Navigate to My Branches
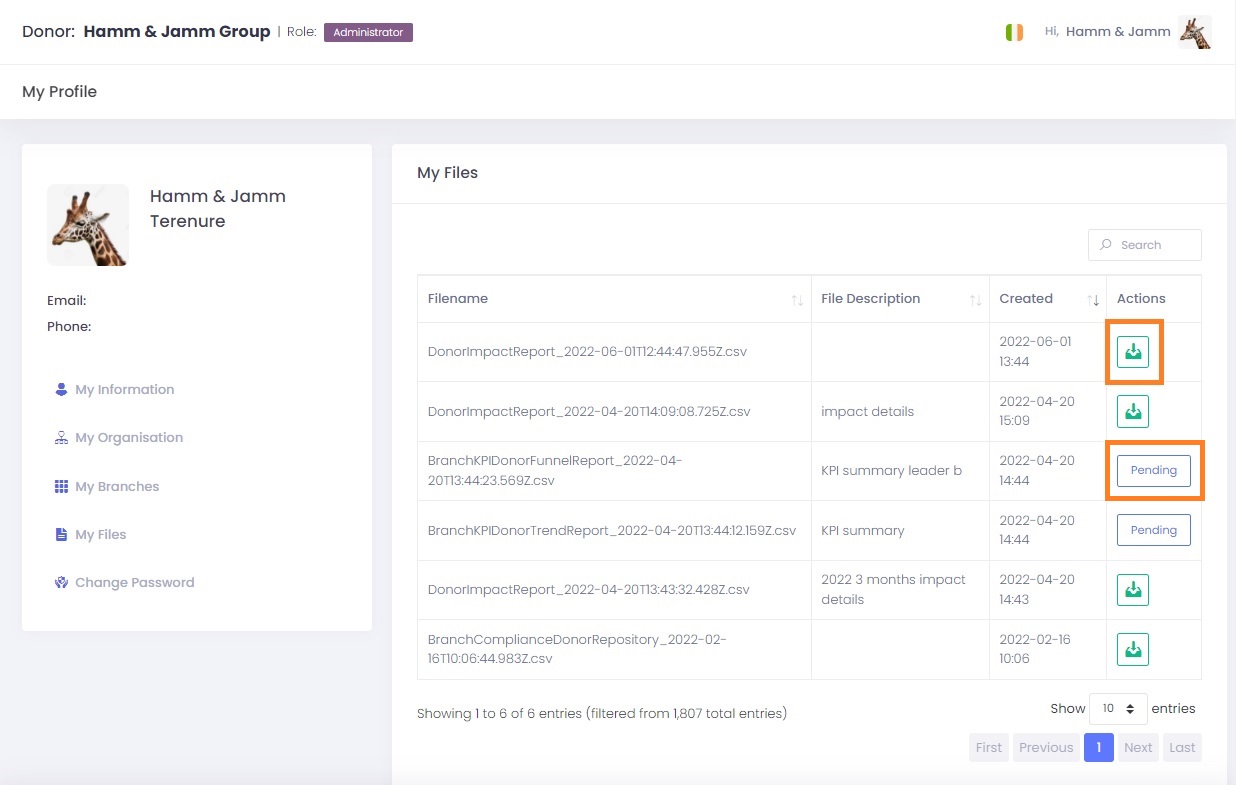This screenshot has width=1236, height=785. (117, 487)
